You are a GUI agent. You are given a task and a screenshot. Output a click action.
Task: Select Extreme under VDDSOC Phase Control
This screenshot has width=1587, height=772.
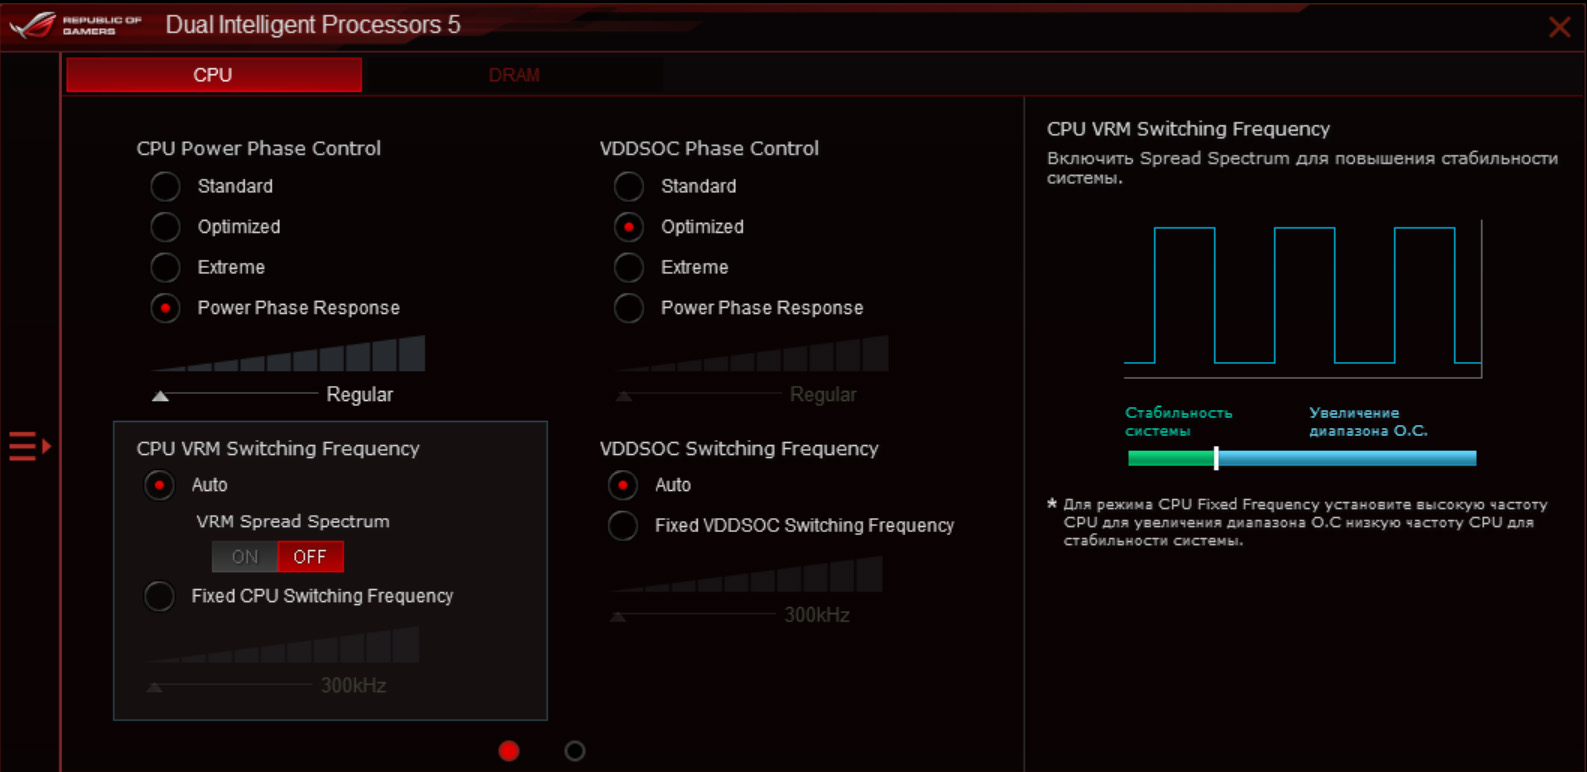[629, 267]
